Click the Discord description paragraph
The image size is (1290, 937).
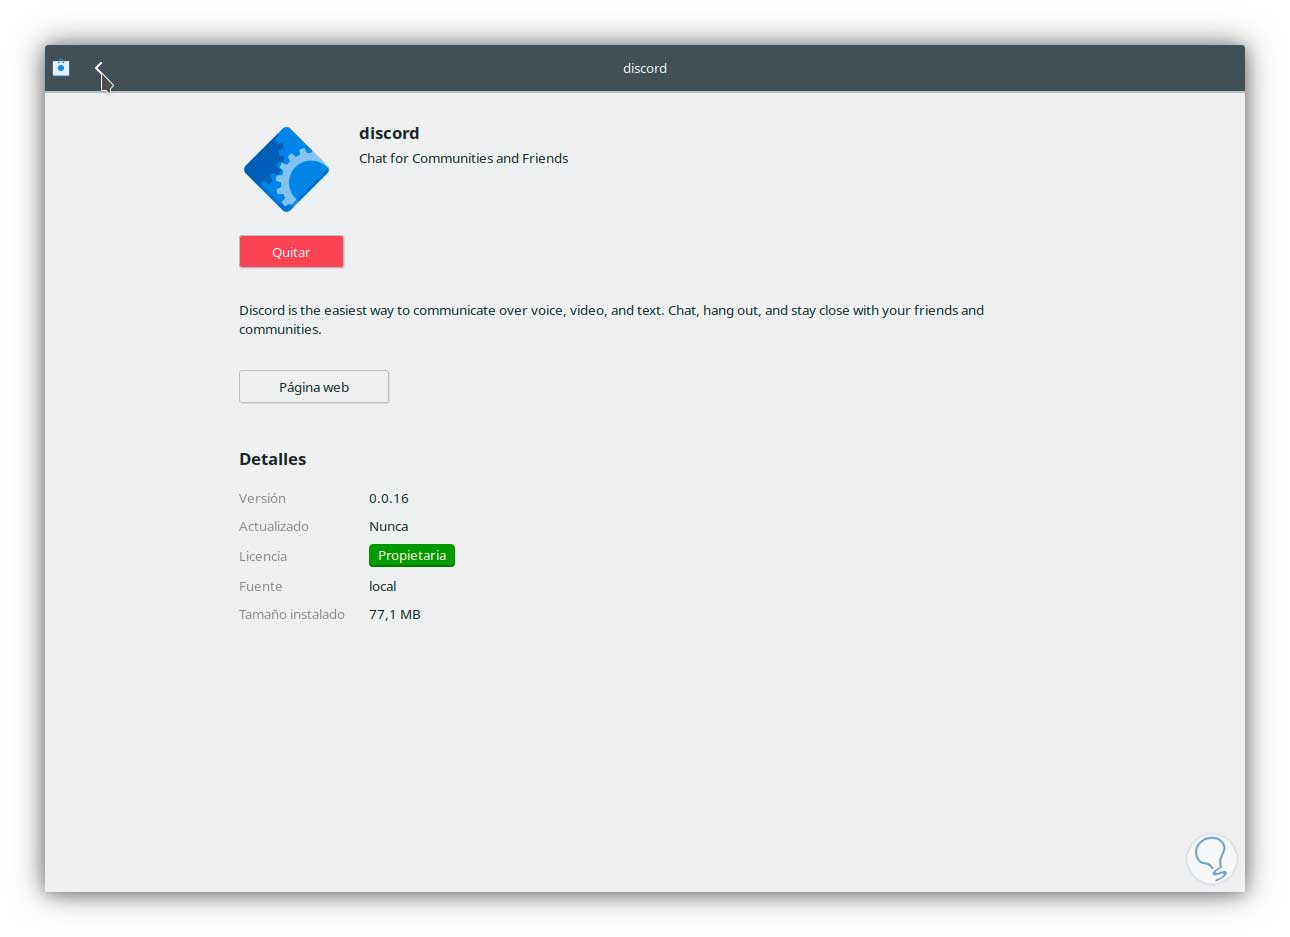(611, 320)
